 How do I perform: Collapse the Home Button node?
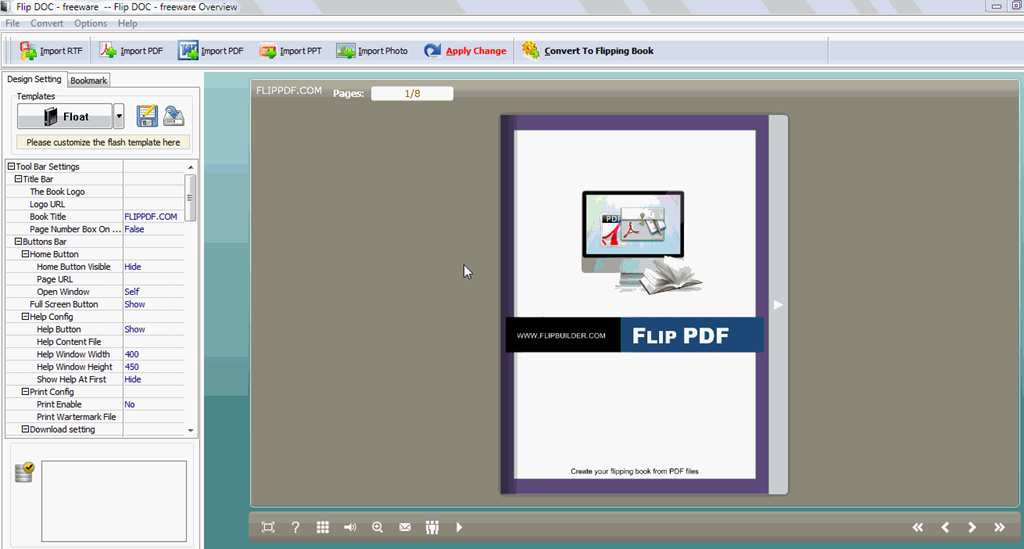(x=25, y=254)
